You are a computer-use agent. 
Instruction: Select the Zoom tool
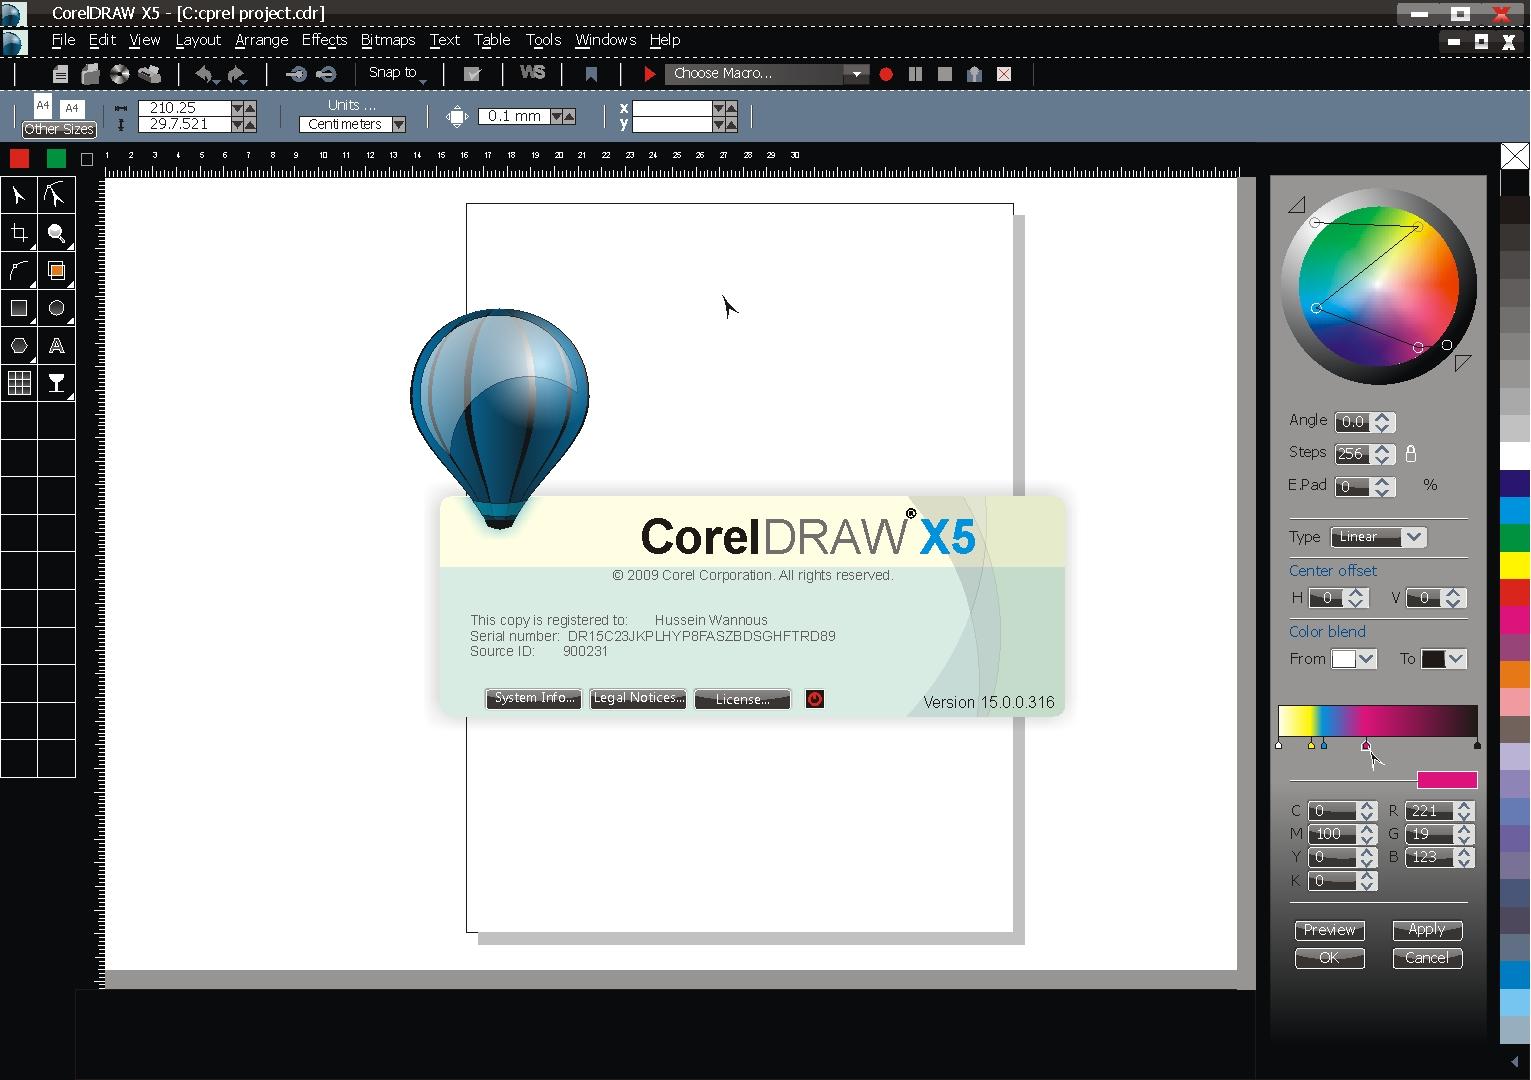pos(57,233)
